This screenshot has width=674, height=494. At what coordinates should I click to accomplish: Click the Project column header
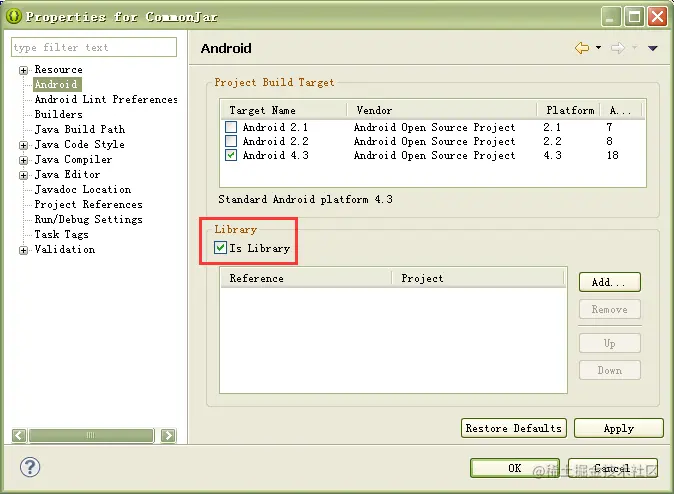[478, 278]
